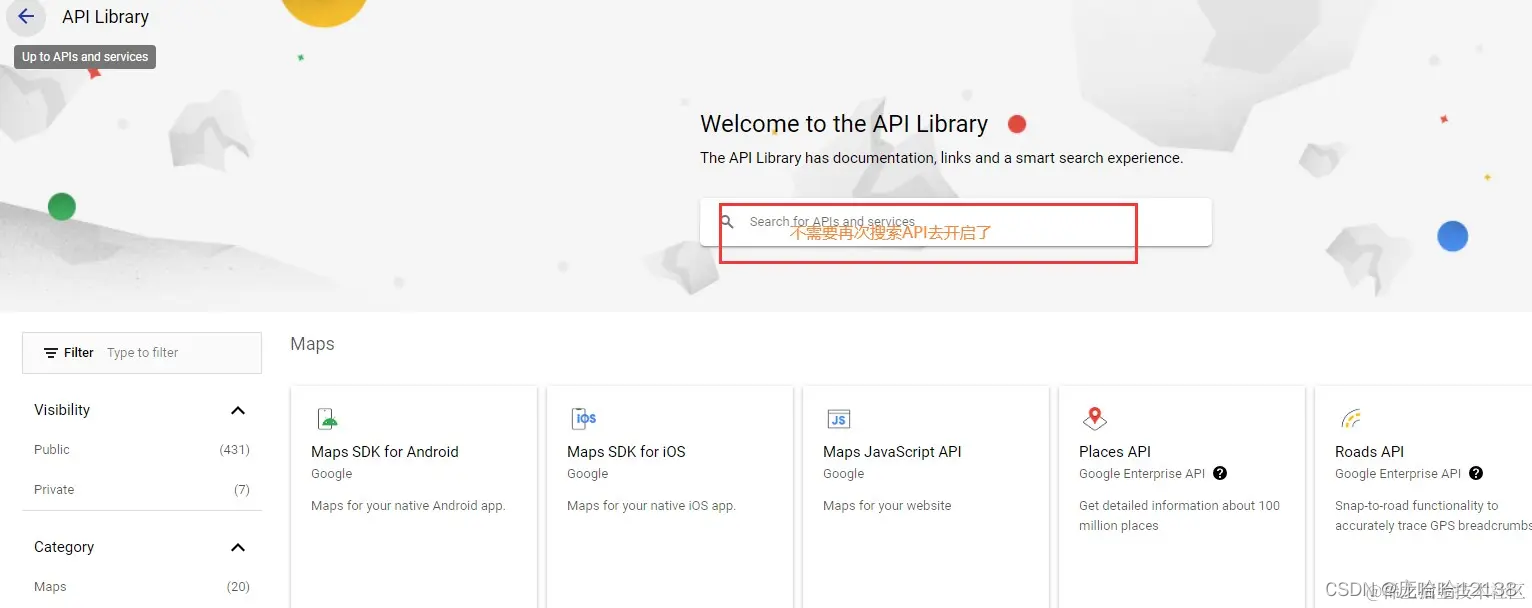Click the Maps SDK for iOS icon
This screenshot has width=1532, height=608.
584,419
